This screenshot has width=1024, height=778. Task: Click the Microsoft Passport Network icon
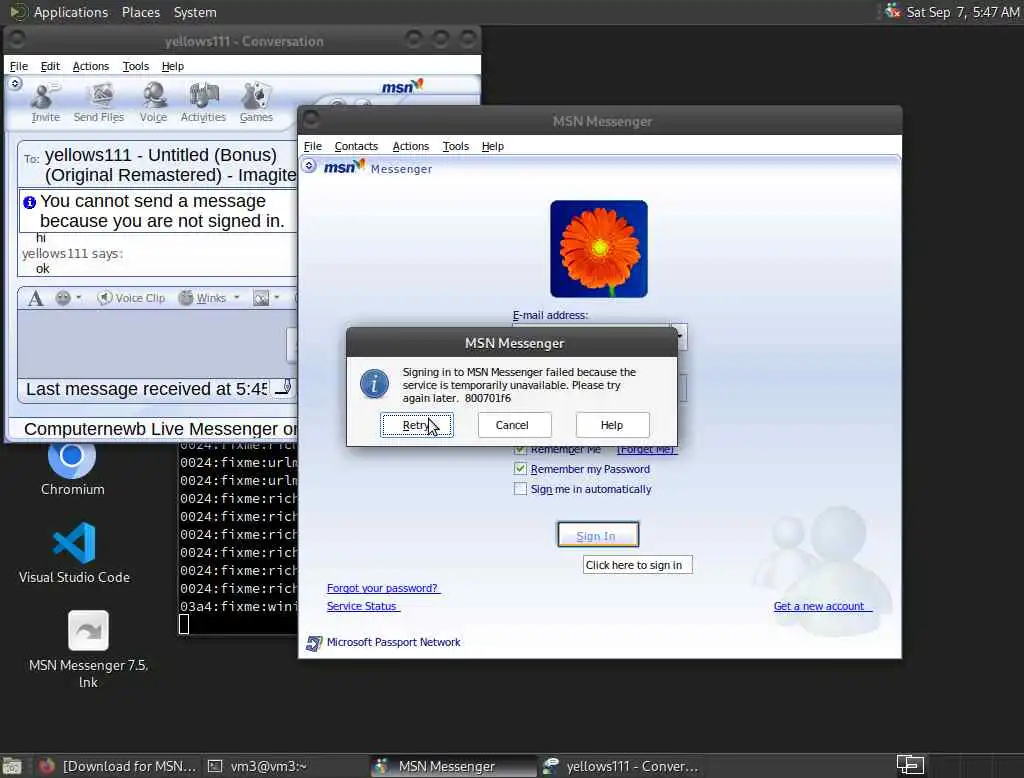(x=314, y=643)
